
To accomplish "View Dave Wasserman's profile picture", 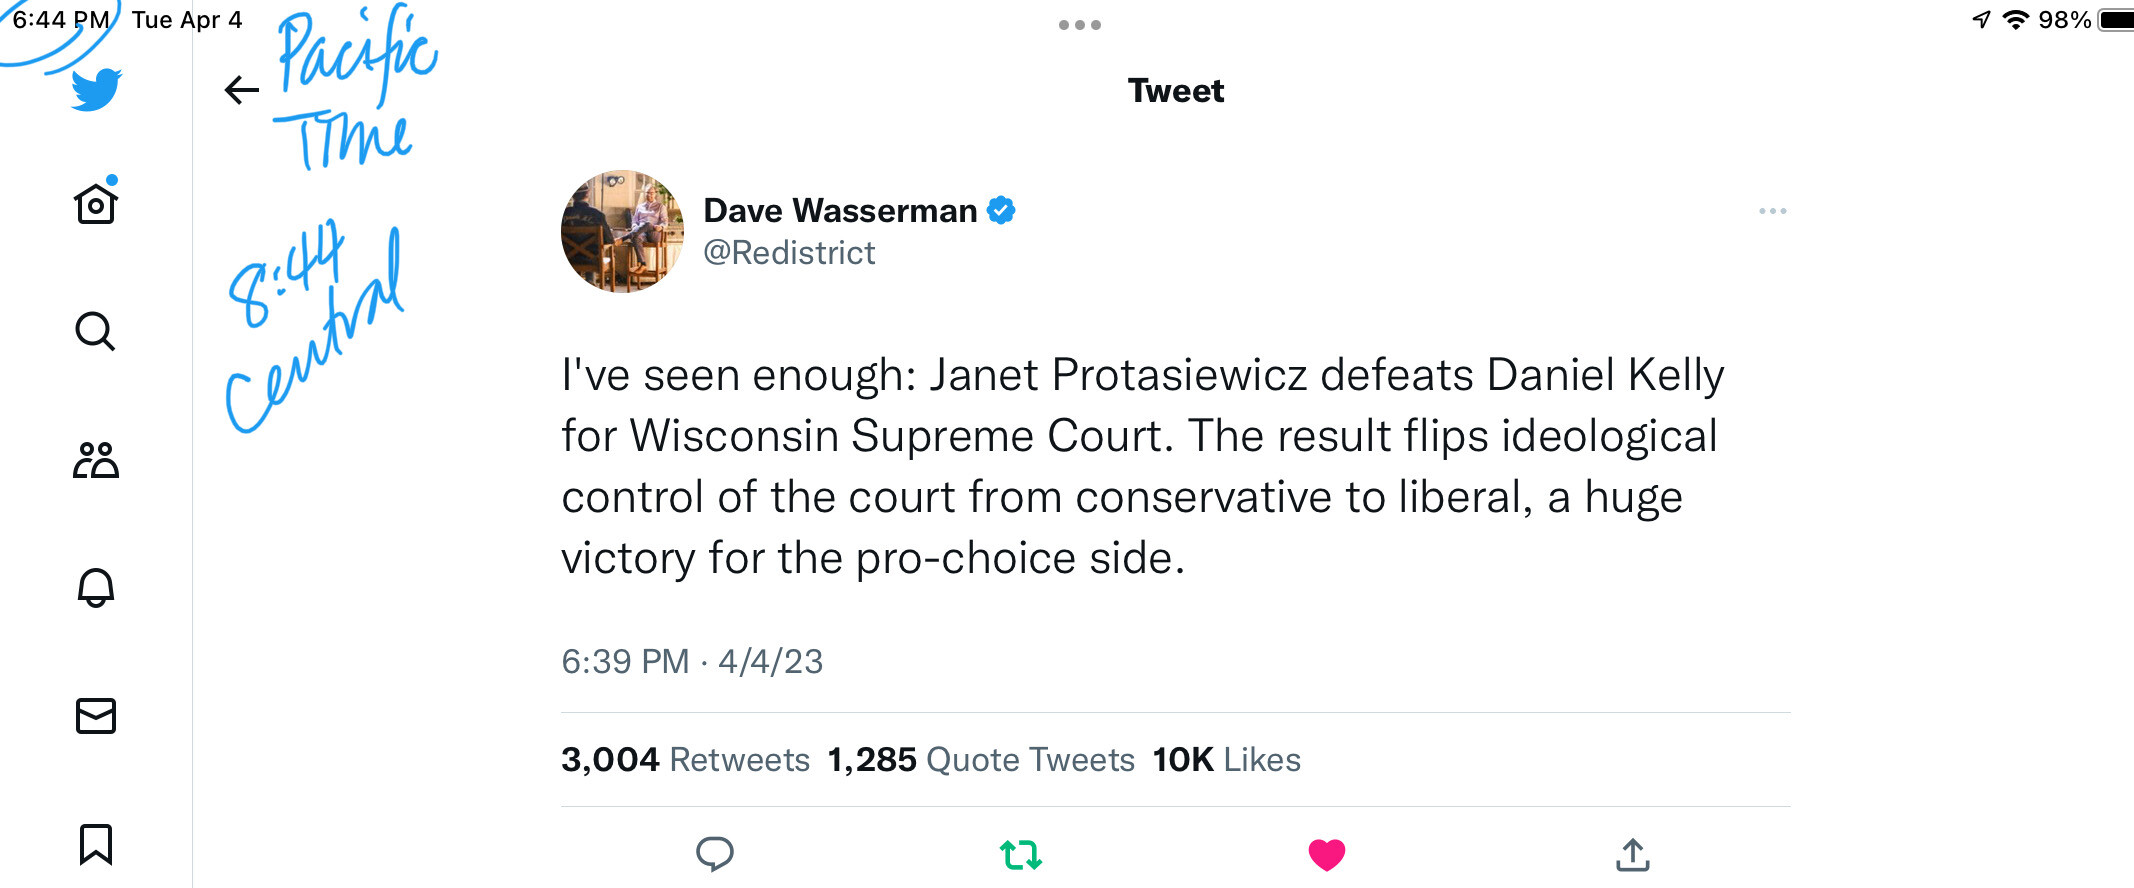I will coord(622,231).
